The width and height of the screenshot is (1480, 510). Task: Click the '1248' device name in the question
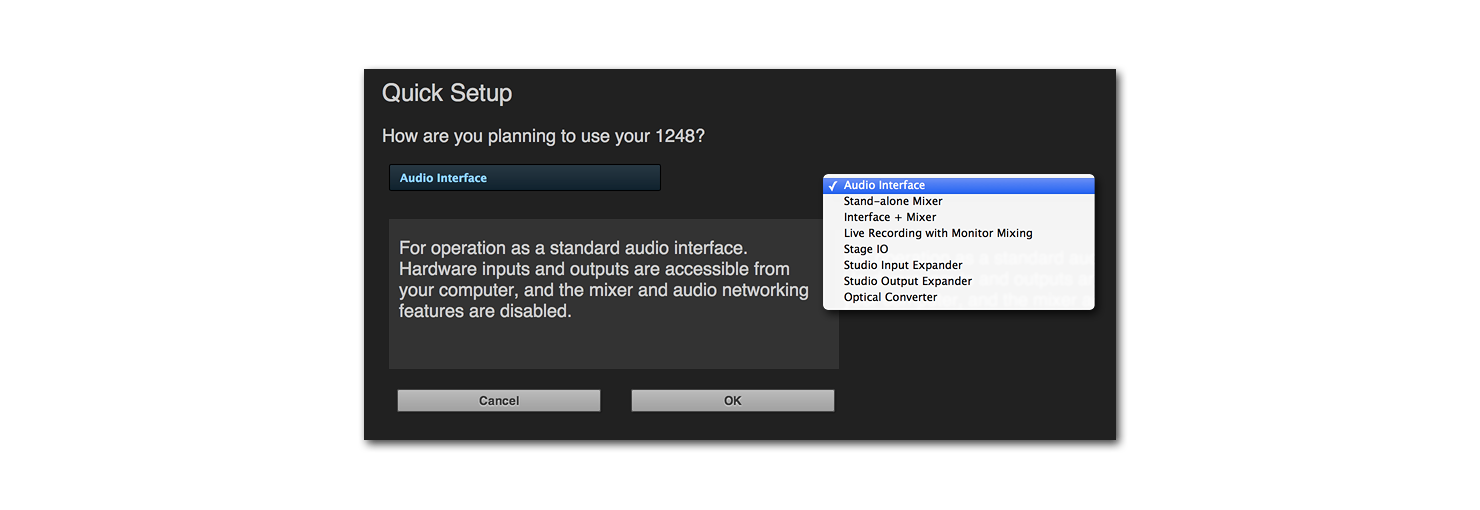pyautogui.click(x=675, y=136)
